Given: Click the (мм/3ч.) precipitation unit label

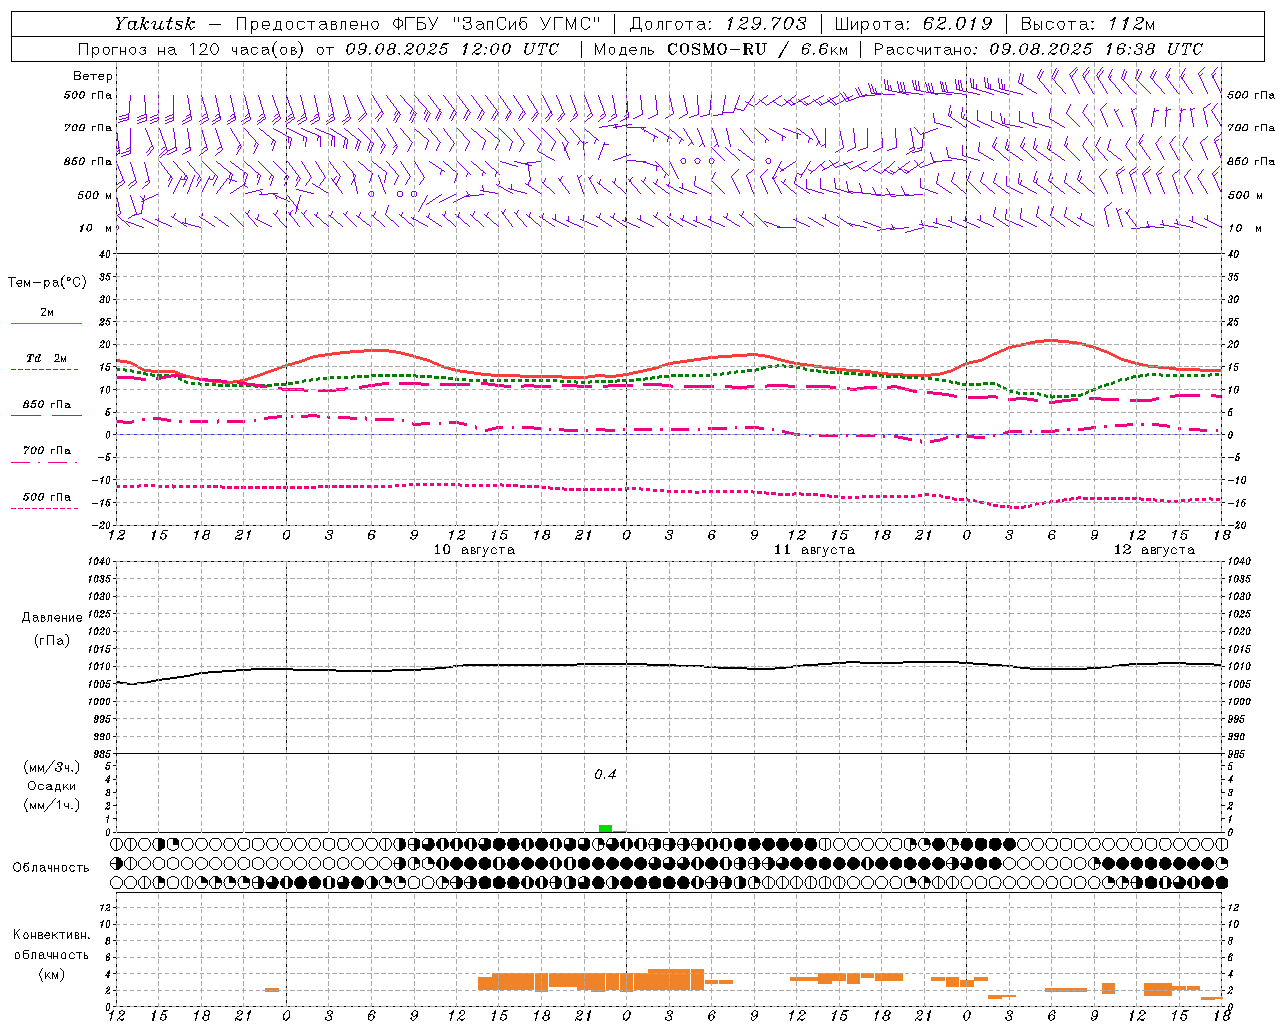Looking at the screenshot, I should [x=52, y=767].
